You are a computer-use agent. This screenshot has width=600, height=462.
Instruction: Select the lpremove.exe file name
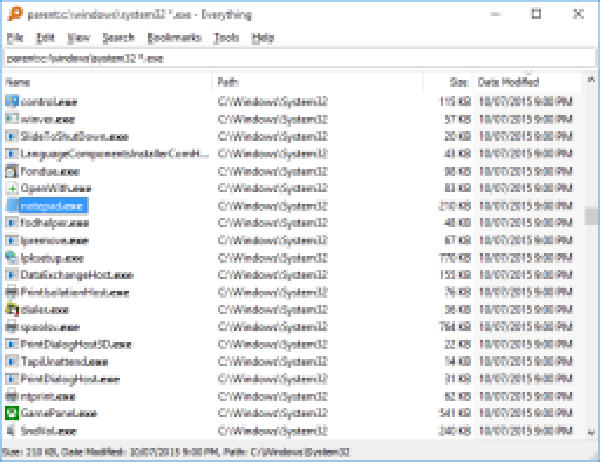tap(55, 241)
